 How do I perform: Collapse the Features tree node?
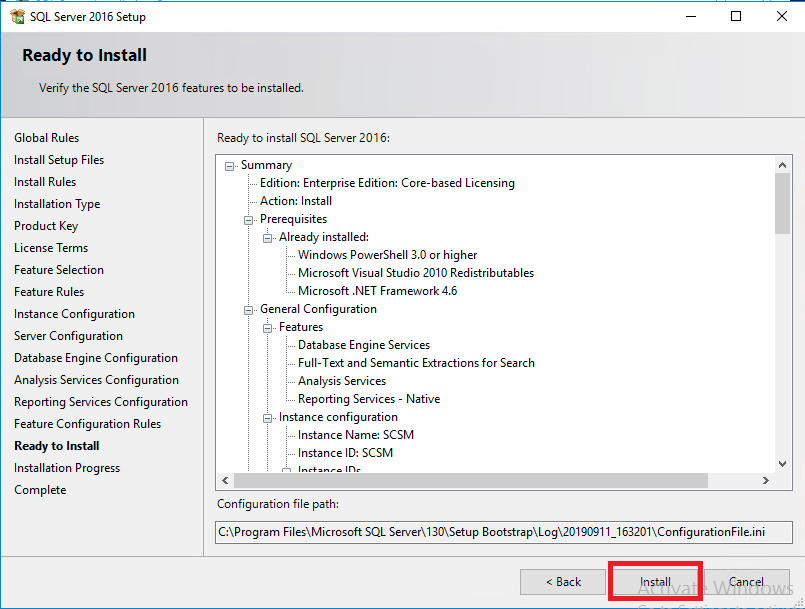coord(268,328)
